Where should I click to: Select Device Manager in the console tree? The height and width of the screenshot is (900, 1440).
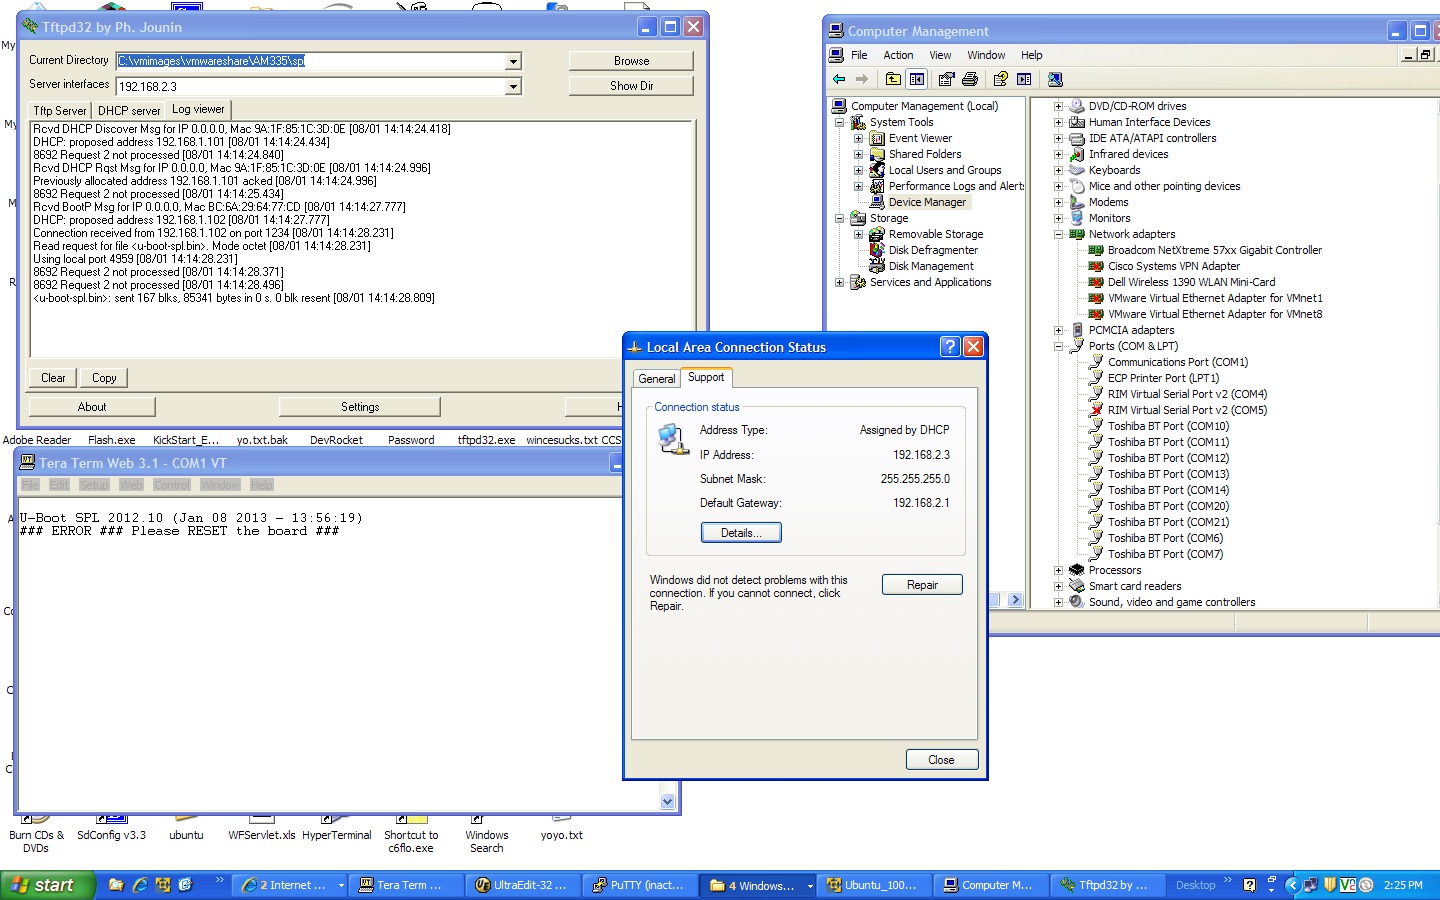click(927, 202)
